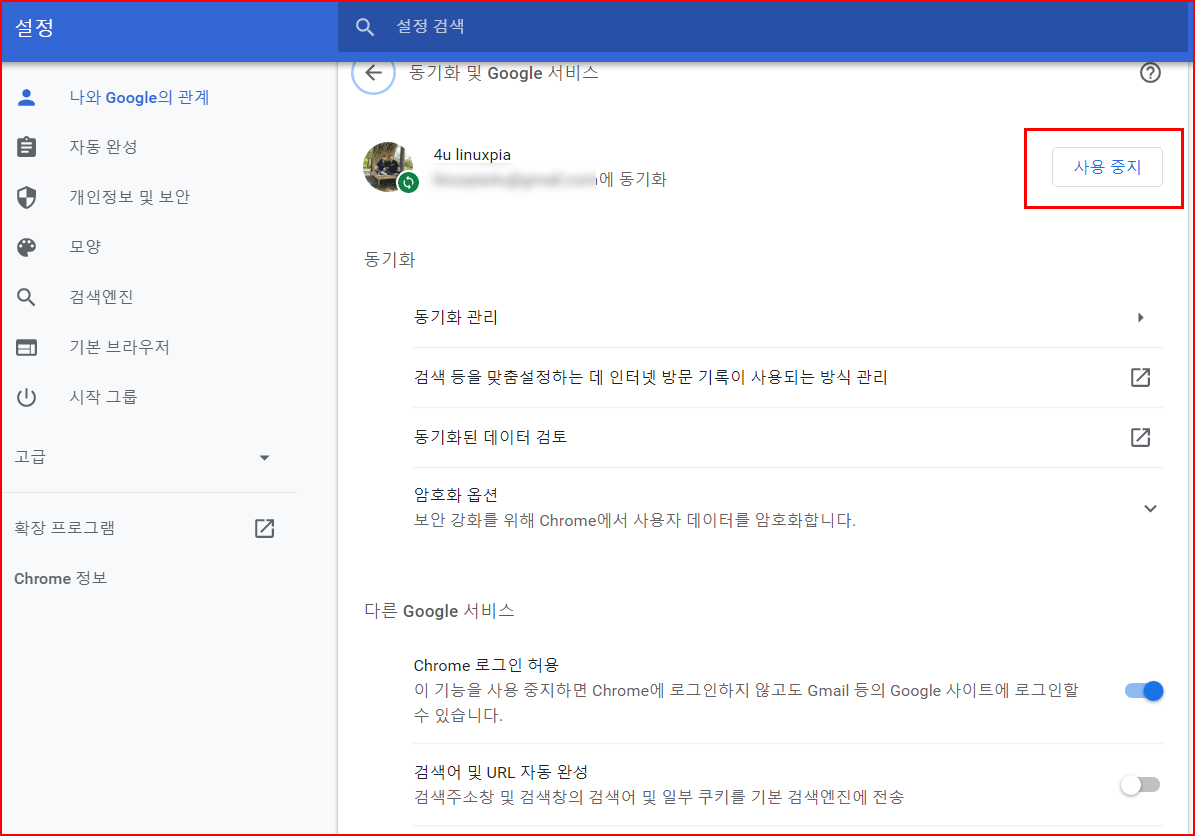1195x836 pixels.
Task: Click the power icon for 시작 그룹
Action: (27, 397)
